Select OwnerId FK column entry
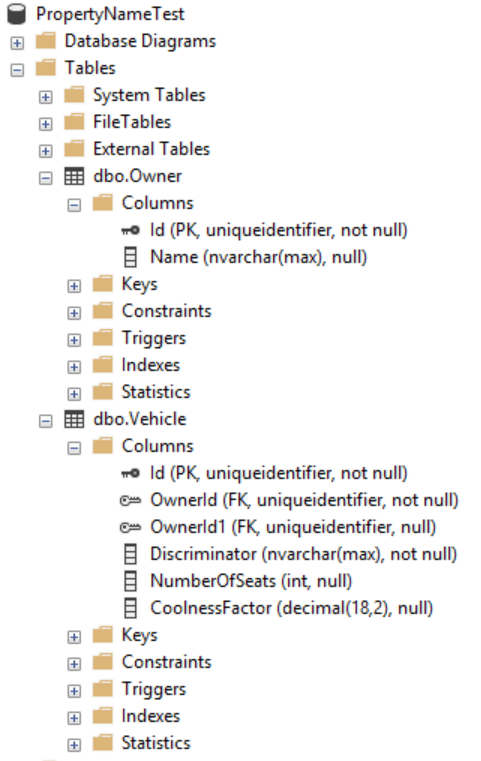This screenshot has width=481, height=761. click(304, 500)
